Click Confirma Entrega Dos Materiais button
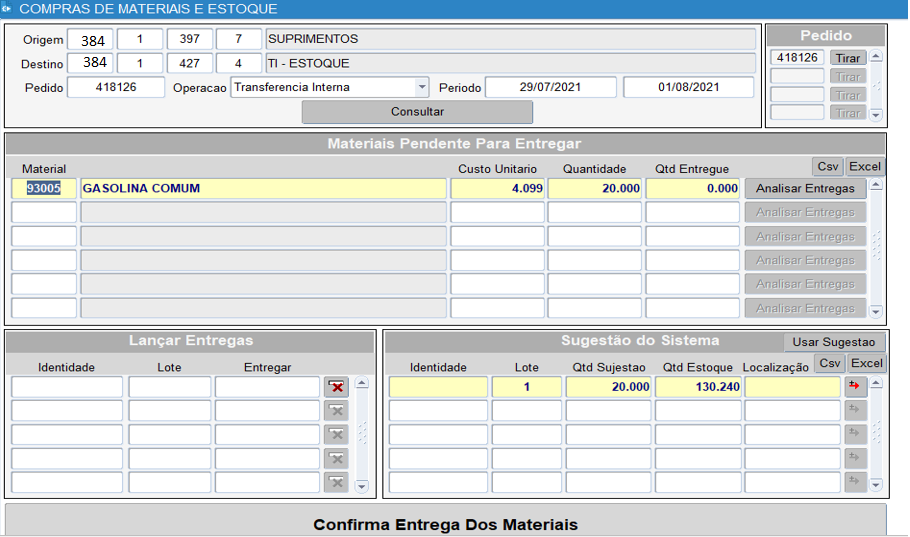The height and width of the screenshot is (537, 910). coord(446,521)
